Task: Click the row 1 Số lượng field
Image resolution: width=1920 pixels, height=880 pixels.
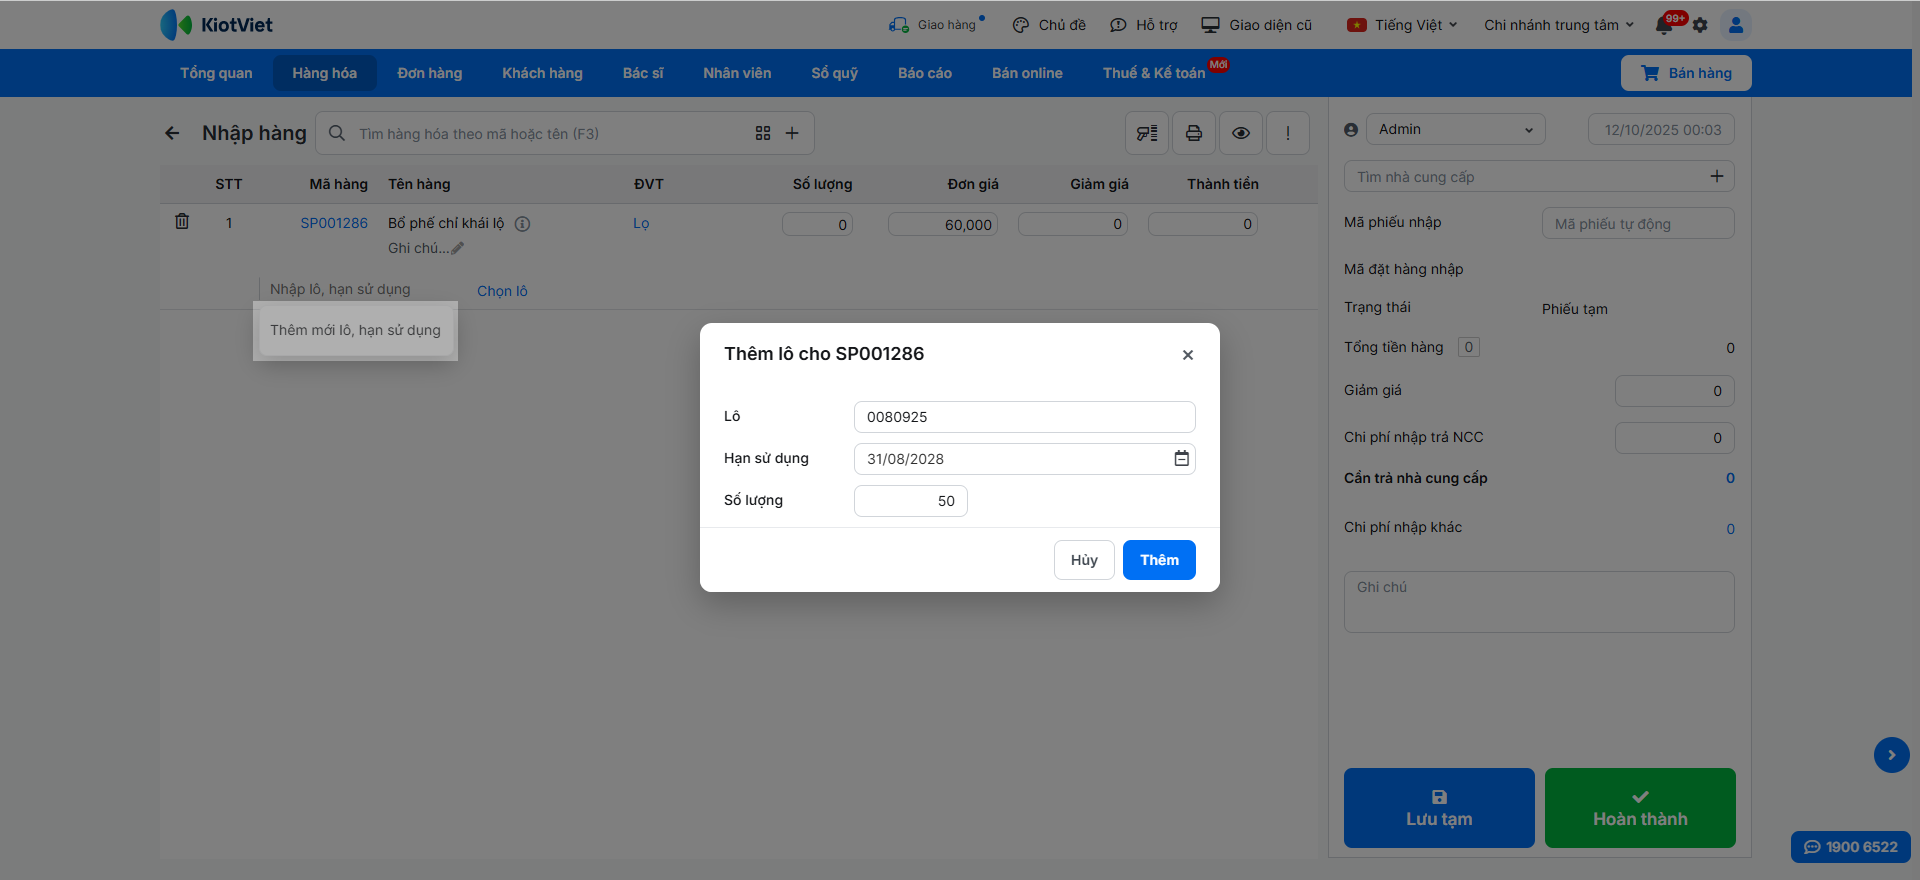Action: (x=818, y=225)
